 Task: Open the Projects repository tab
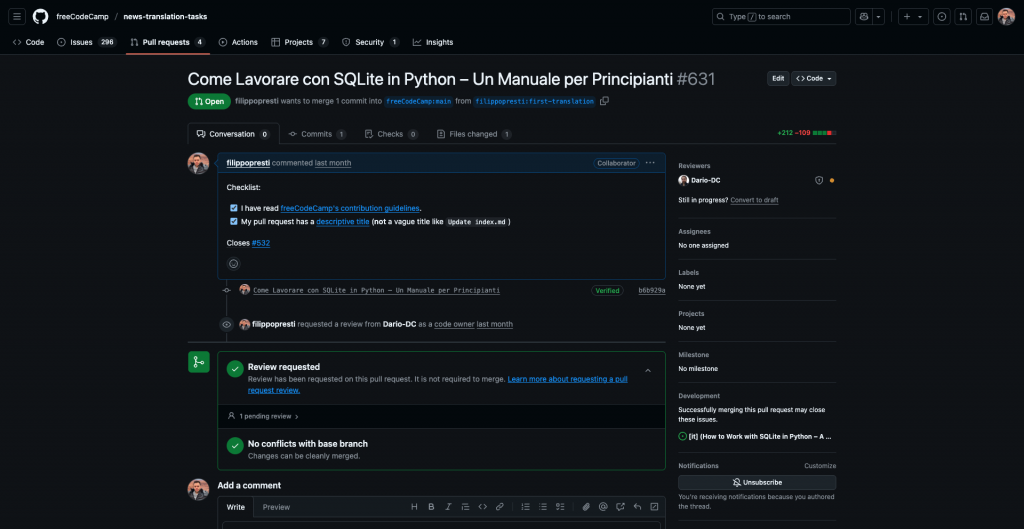pos(300,42)
